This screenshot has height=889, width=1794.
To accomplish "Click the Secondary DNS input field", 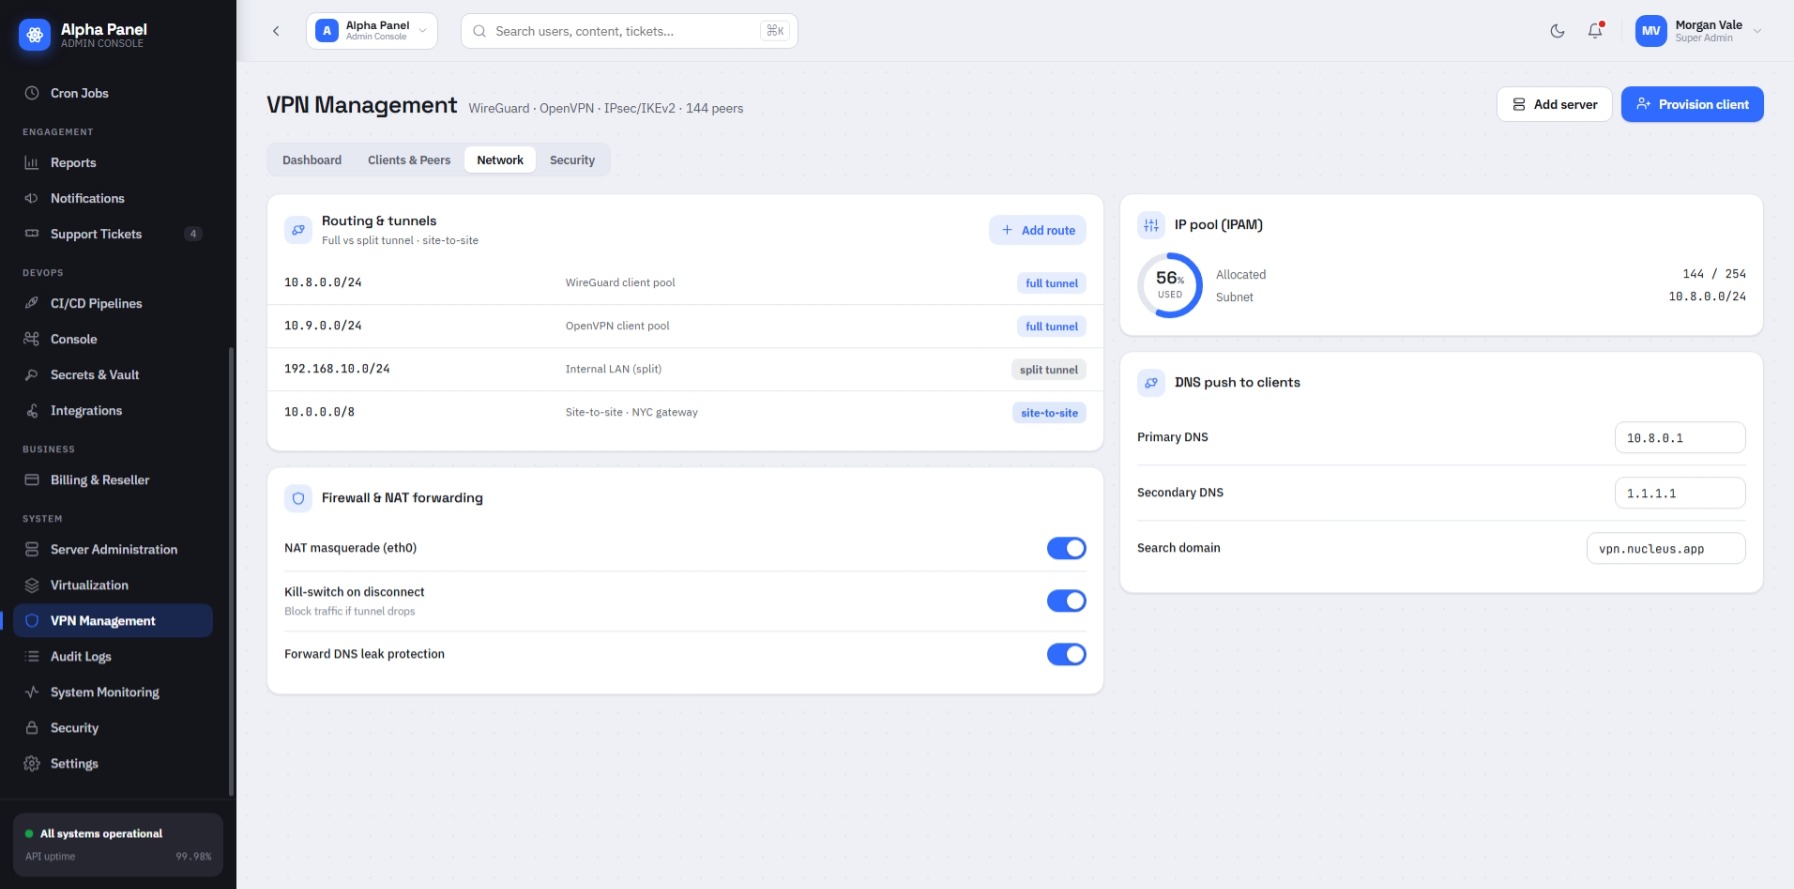I will [1680, 493].
